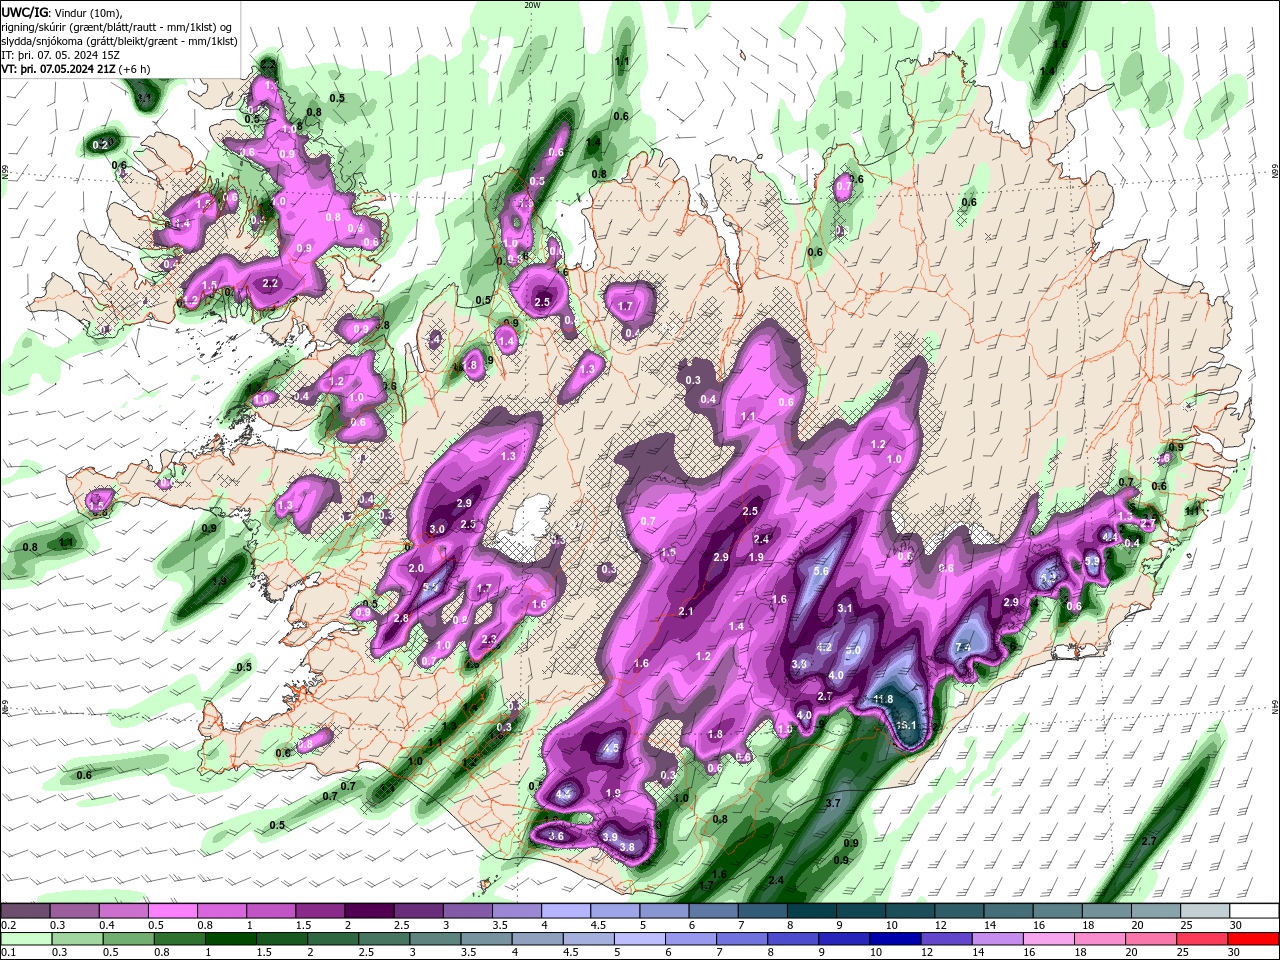
Task: Click the 0.2 label on the snow scale
Action: coord(8,925)
